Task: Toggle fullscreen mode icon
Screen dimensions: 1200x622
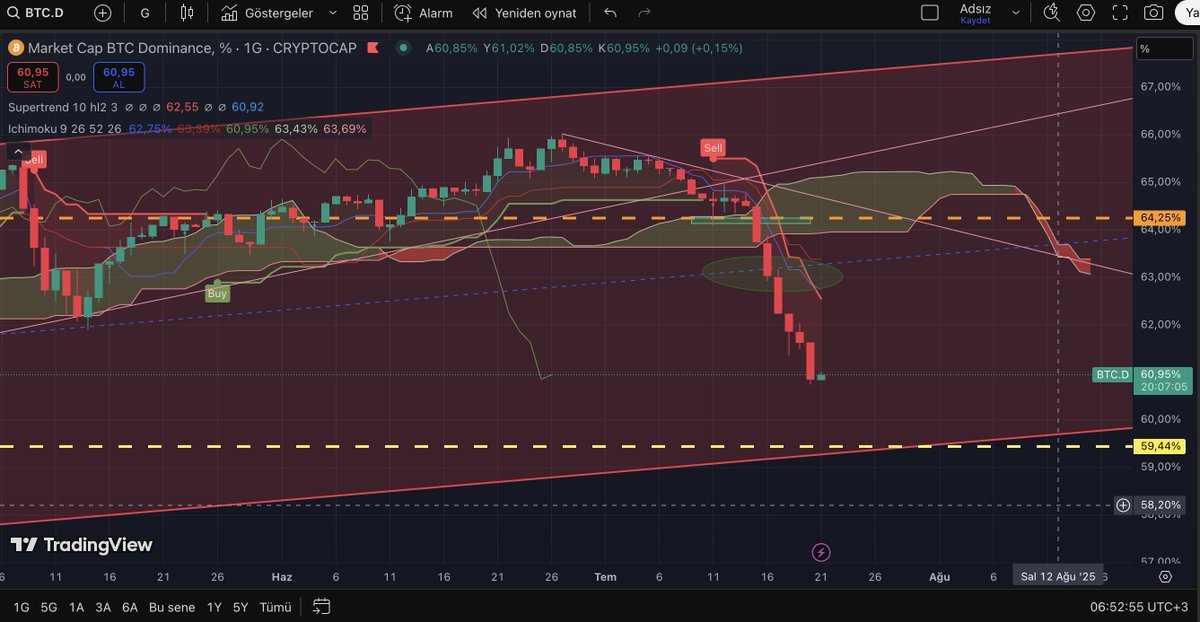Action: (1120, 13)
